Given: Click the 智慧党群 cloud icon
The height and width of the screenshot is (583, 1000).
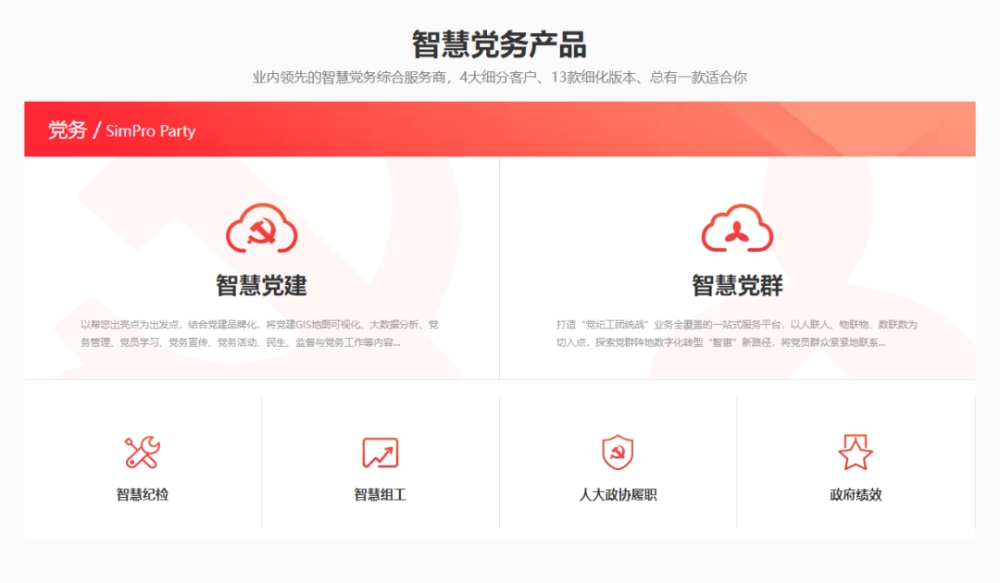Looking at the screenshot, I should click(x=737, y=229).
